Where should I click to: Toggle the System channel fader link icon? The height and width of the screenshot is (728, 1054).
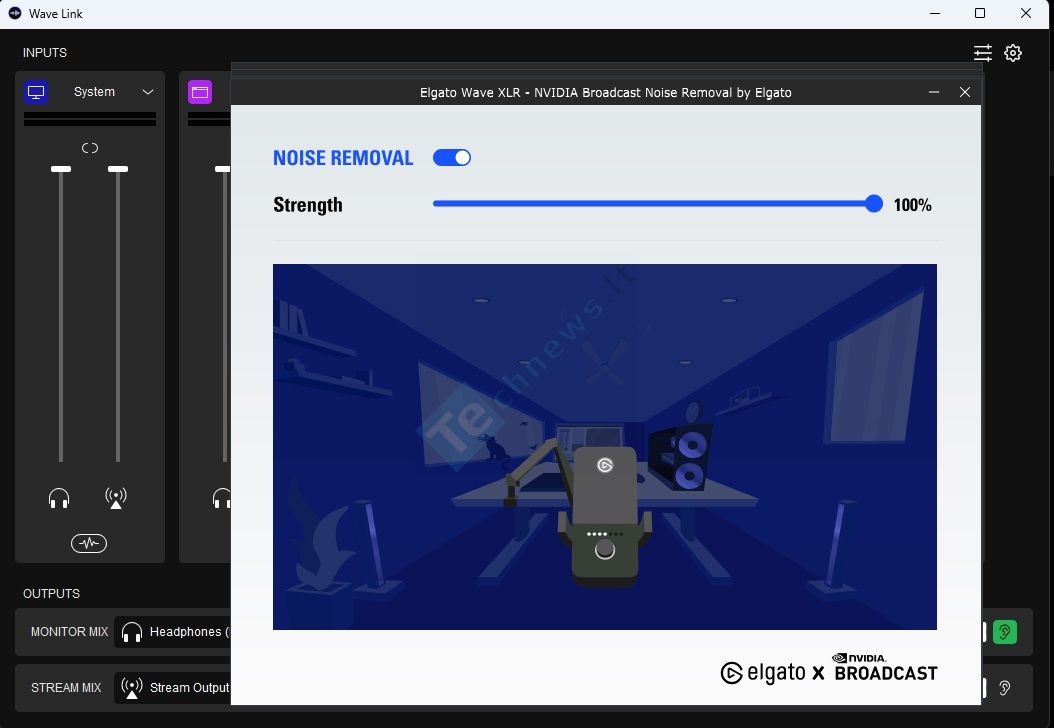(x=90, y=148)
